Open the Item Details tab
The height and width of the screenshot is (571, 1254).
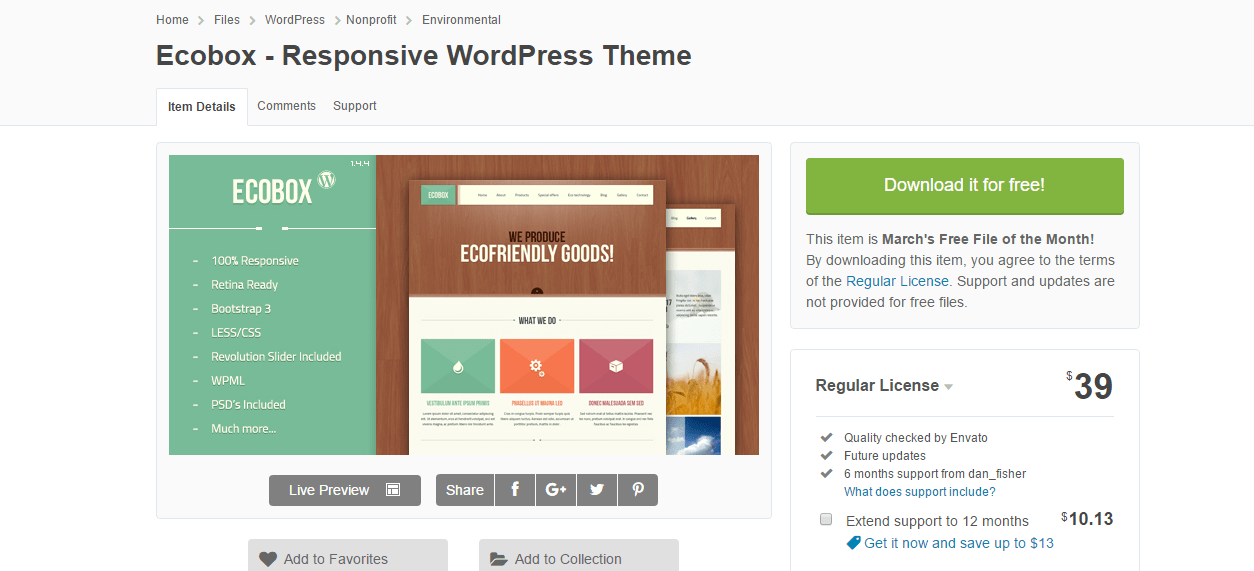[202, 107]
